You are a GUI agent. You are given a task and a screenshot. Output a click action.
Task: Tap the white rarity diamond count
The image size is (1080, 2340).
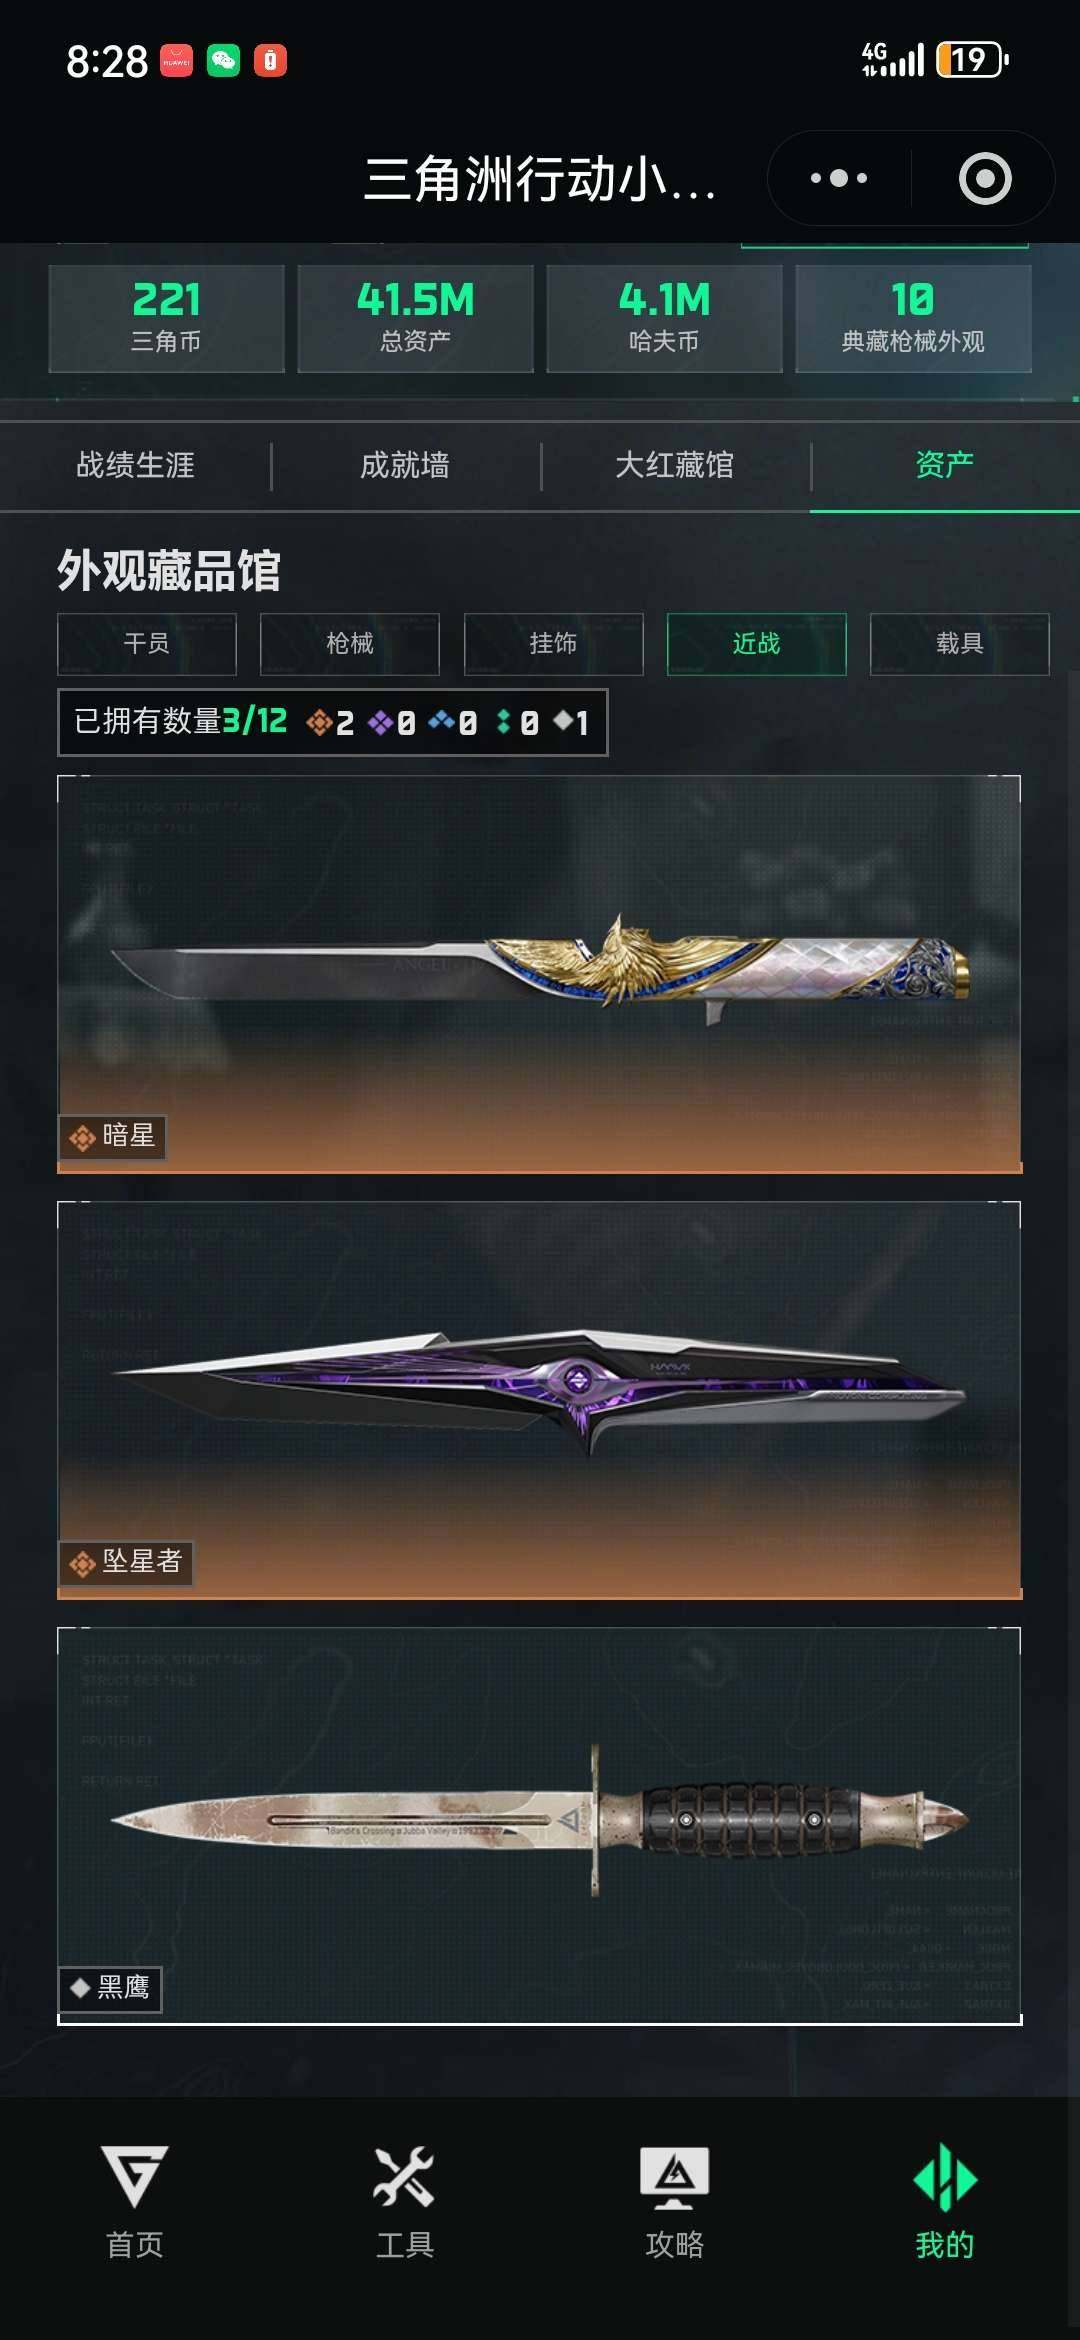click(571, 722)
